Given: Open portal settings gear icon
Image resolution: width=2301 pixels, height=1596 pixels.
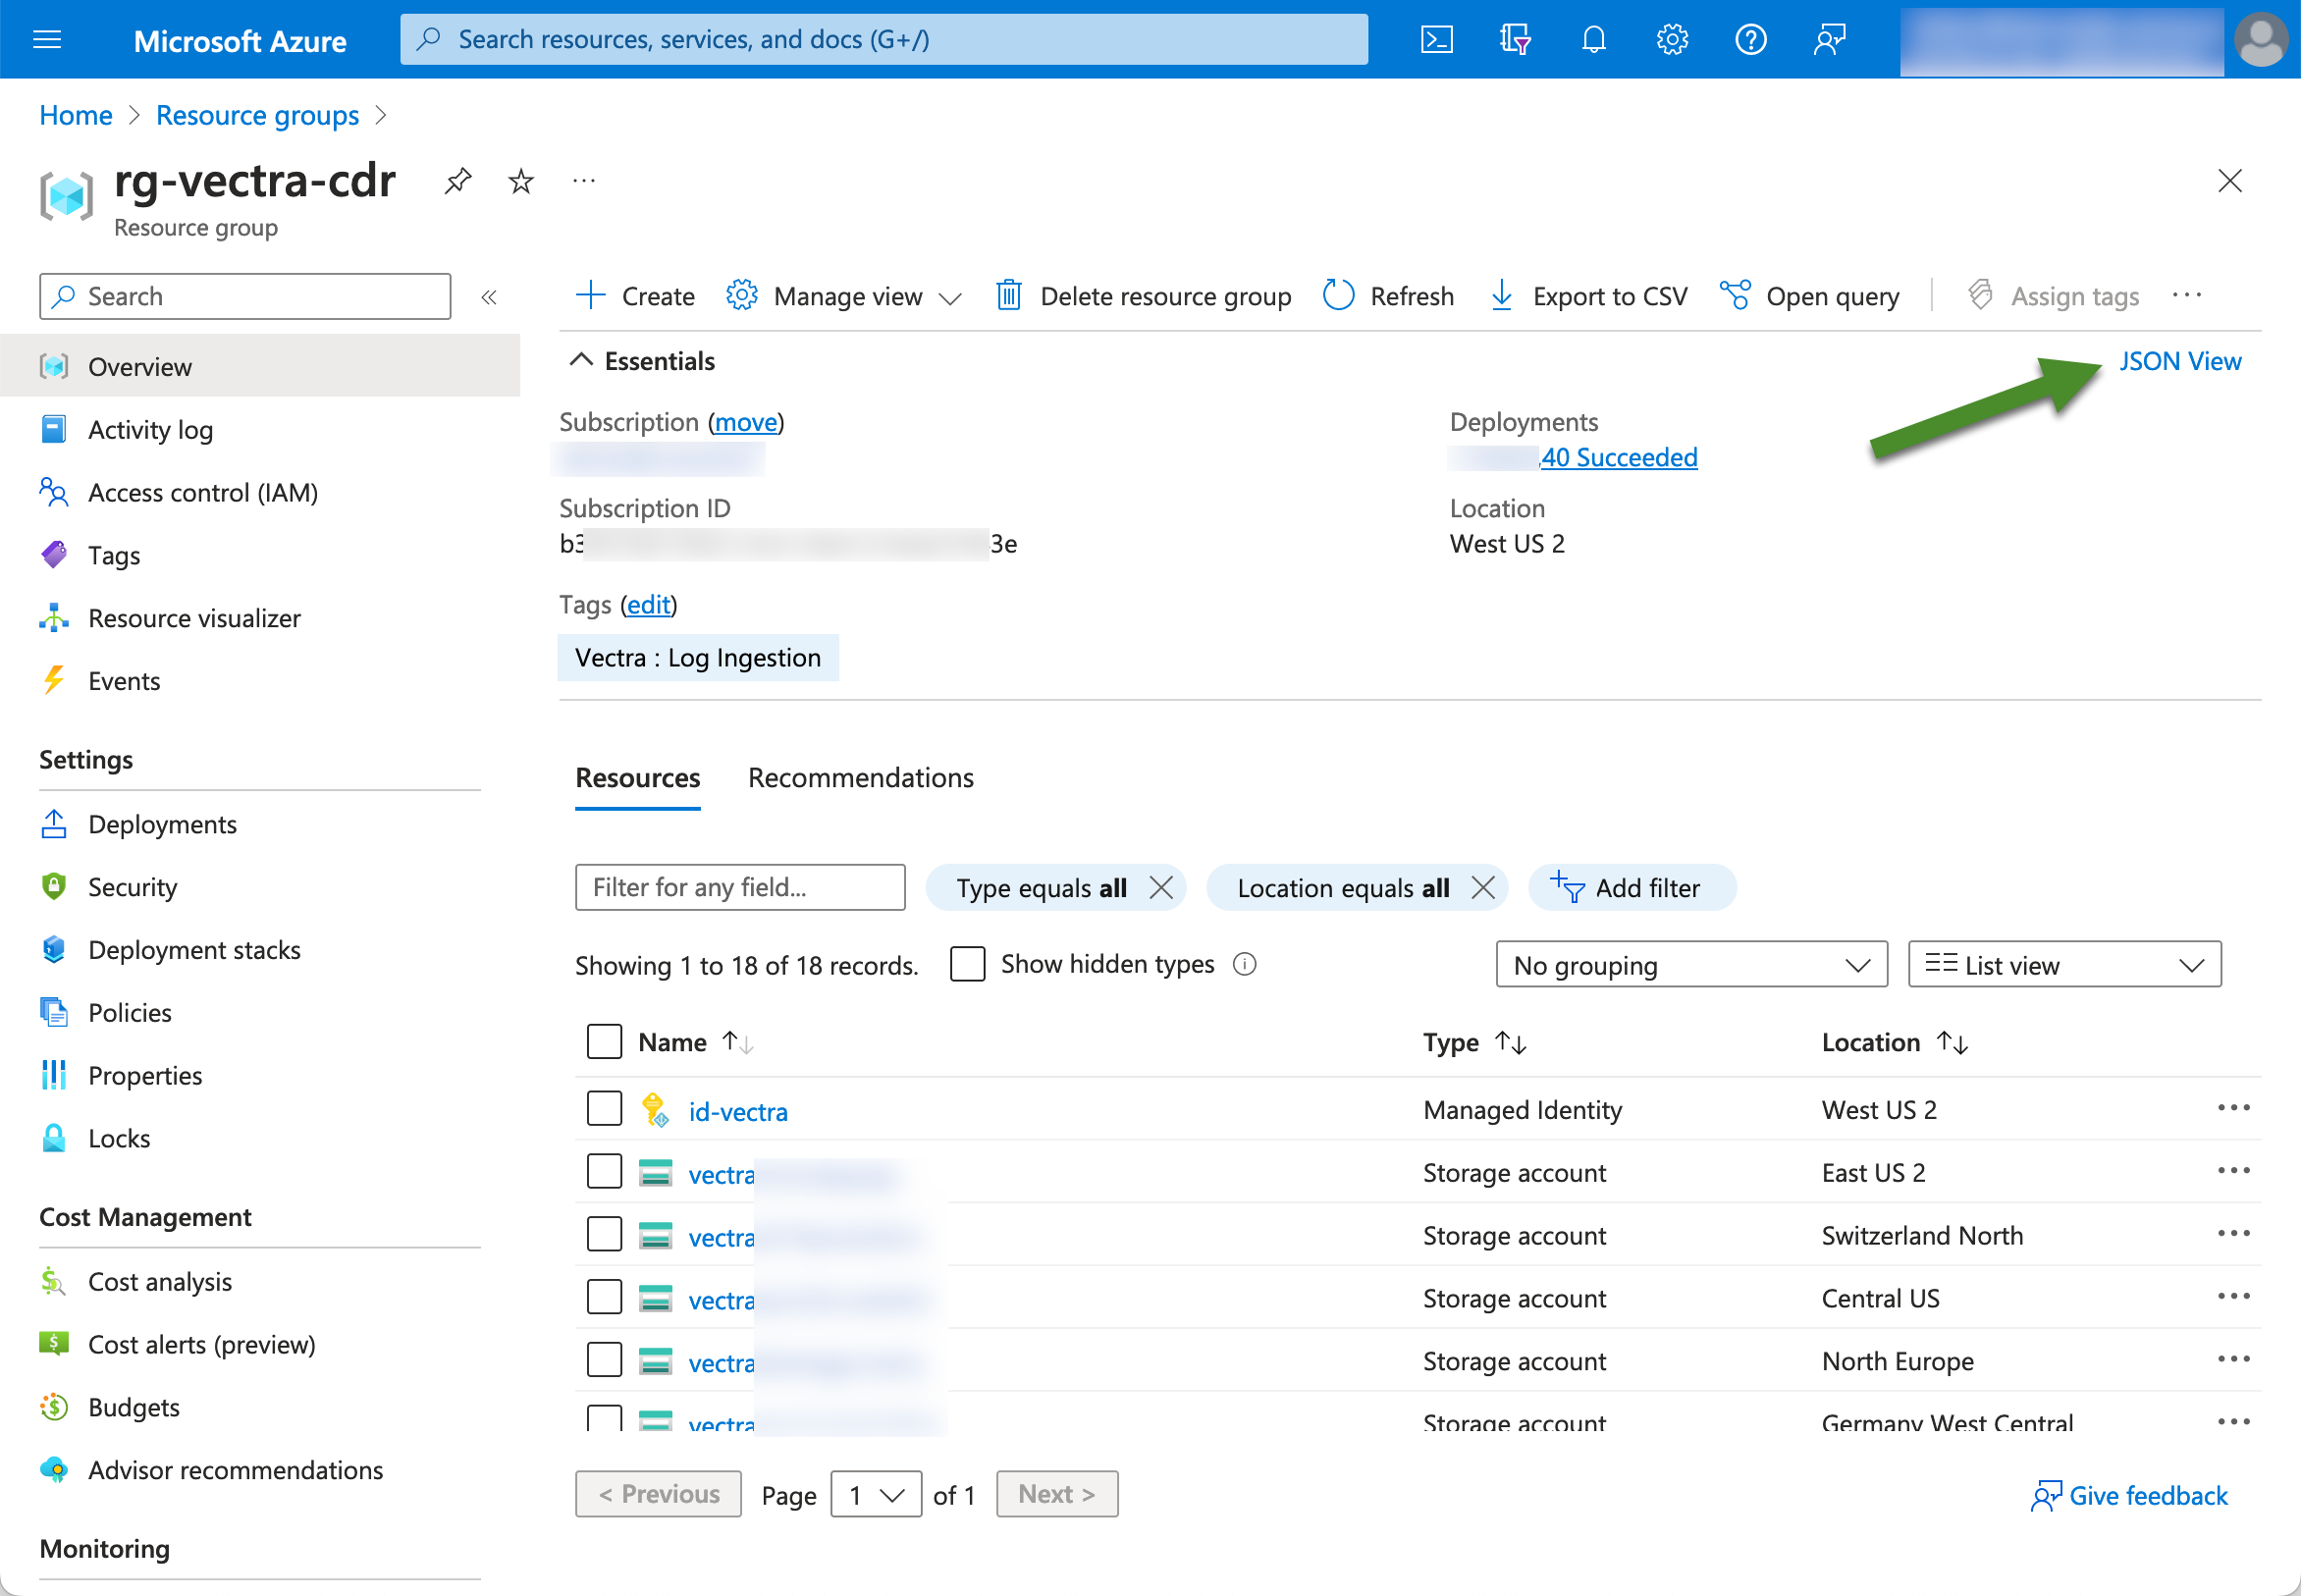Looking at the screenshot, I should click(x=1671, y=40).
